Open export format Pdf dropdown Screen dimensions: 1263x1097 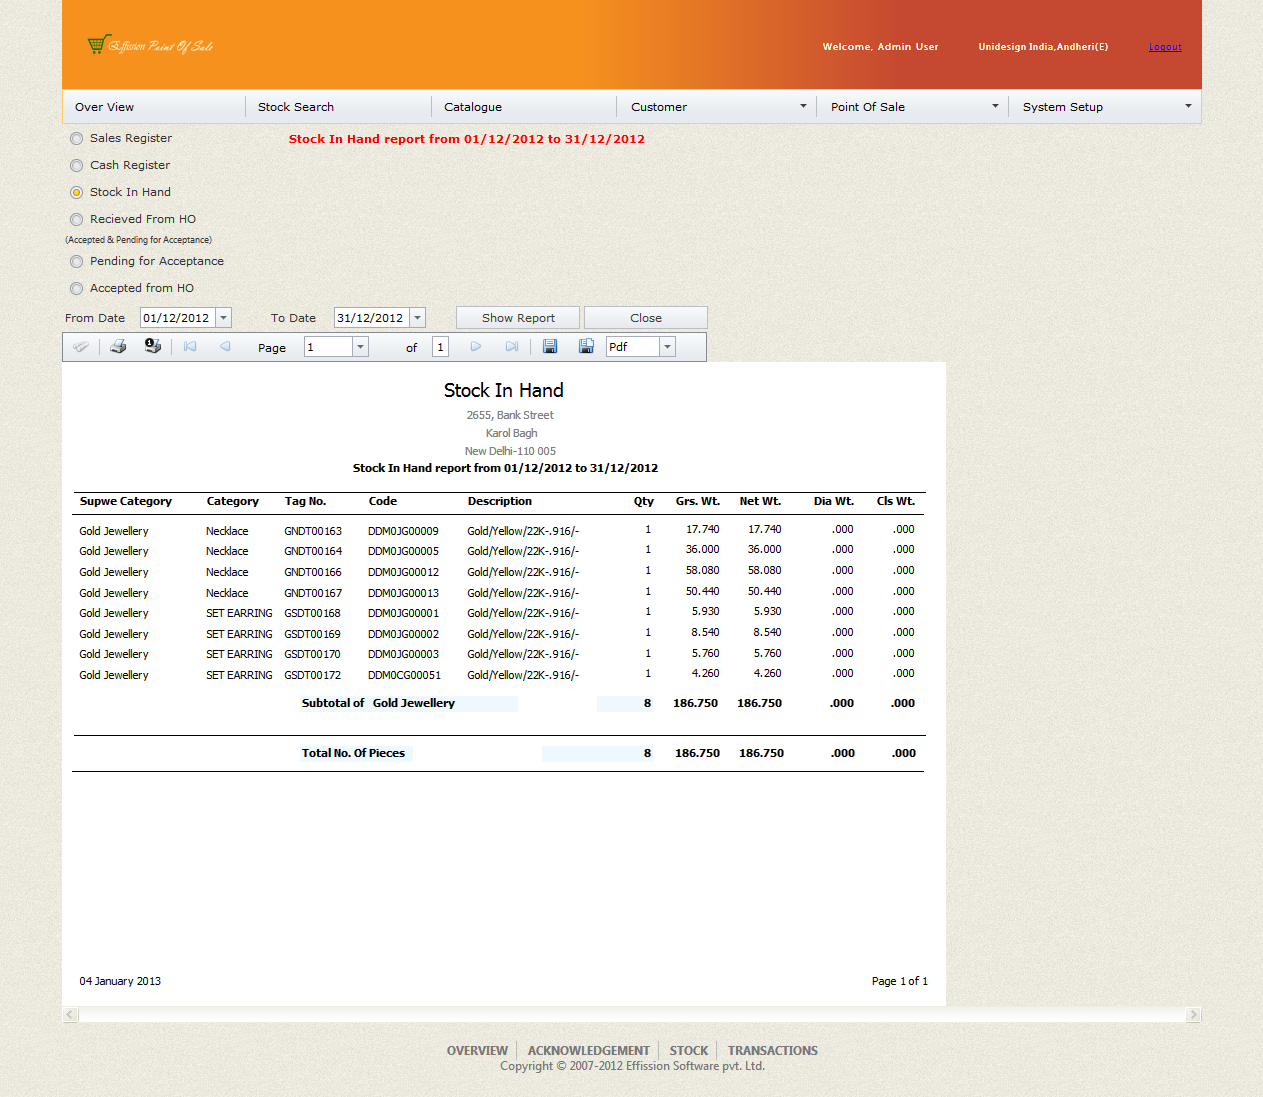pyautogui.click(x=668, y=347)
